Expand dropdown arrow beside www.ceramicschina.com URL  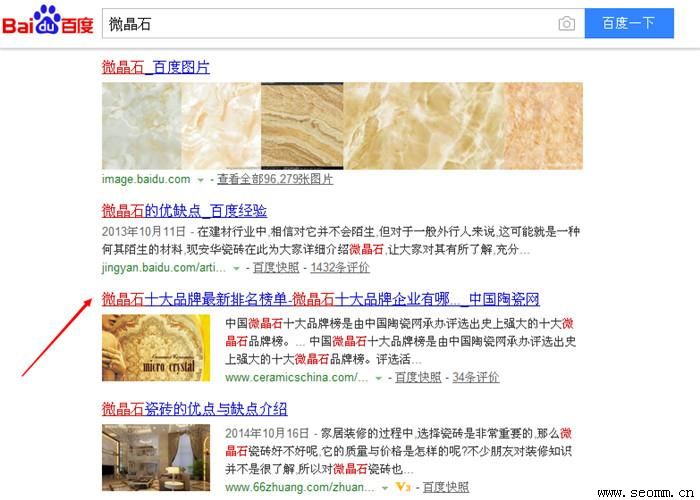(x=379, y=378)
